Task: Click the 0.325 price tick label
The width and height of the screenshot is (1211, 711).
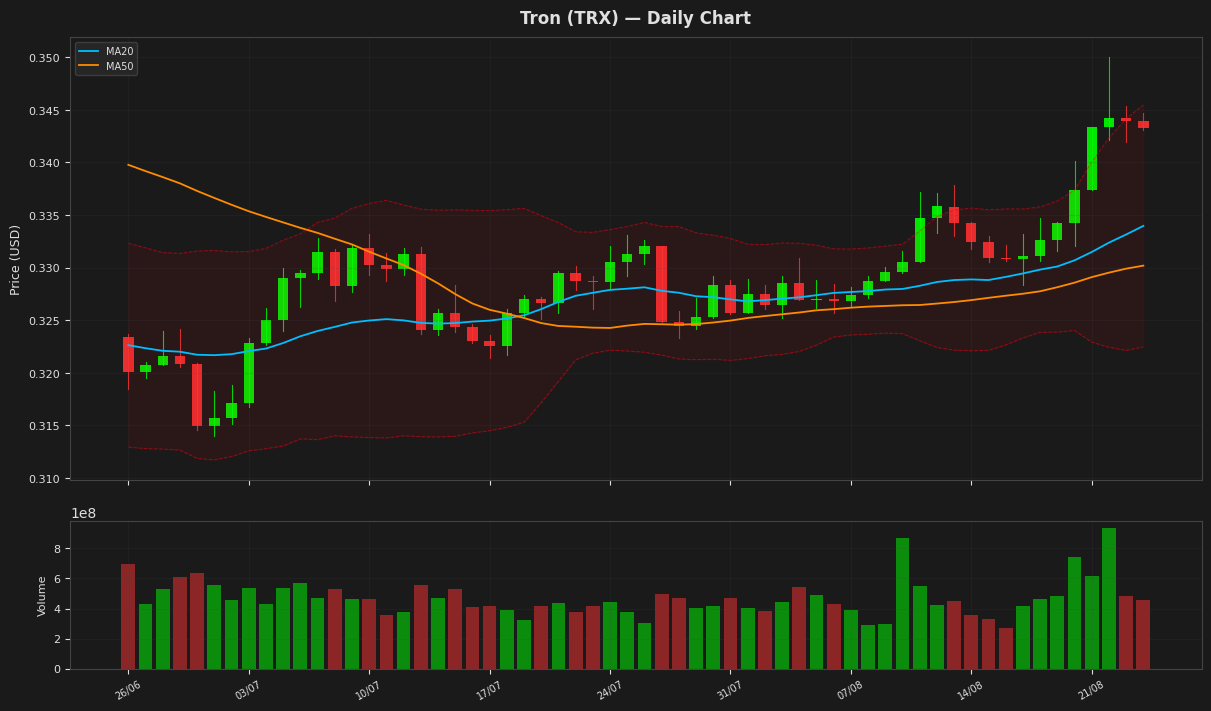Action: click(x=43, y=321)
